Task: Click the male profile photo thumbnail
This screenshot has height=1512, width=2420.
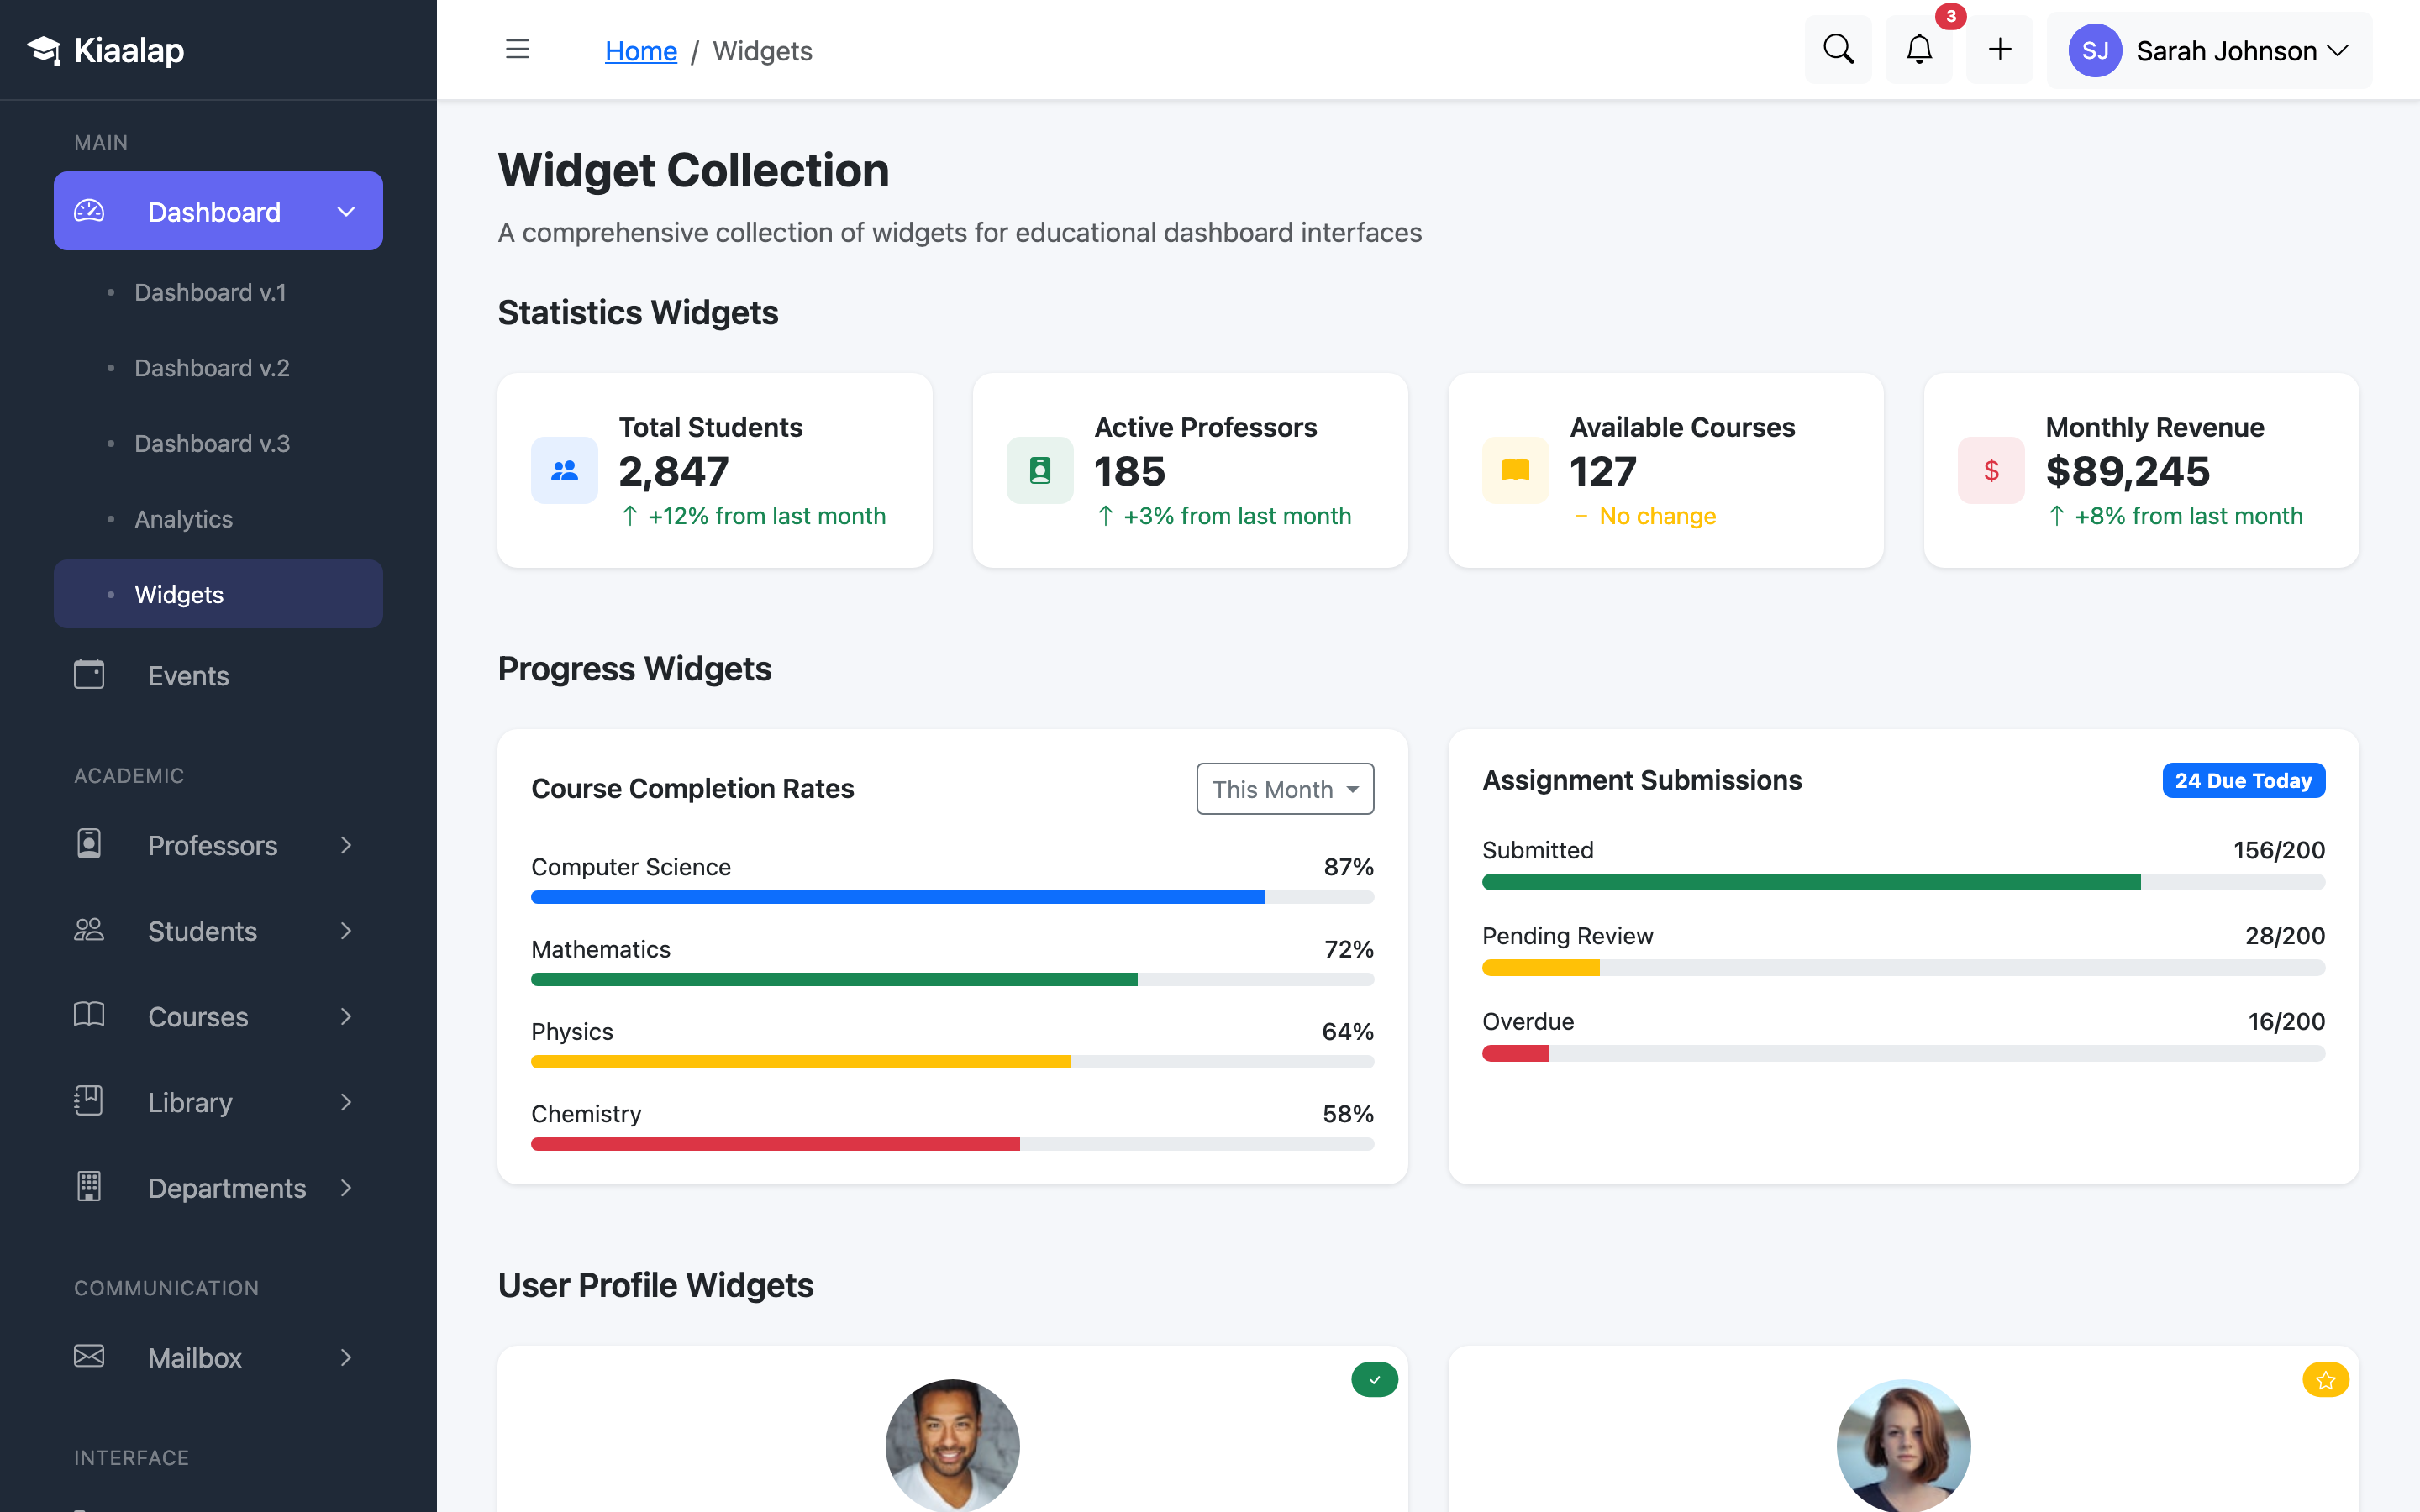Action: pos(952,1445)
